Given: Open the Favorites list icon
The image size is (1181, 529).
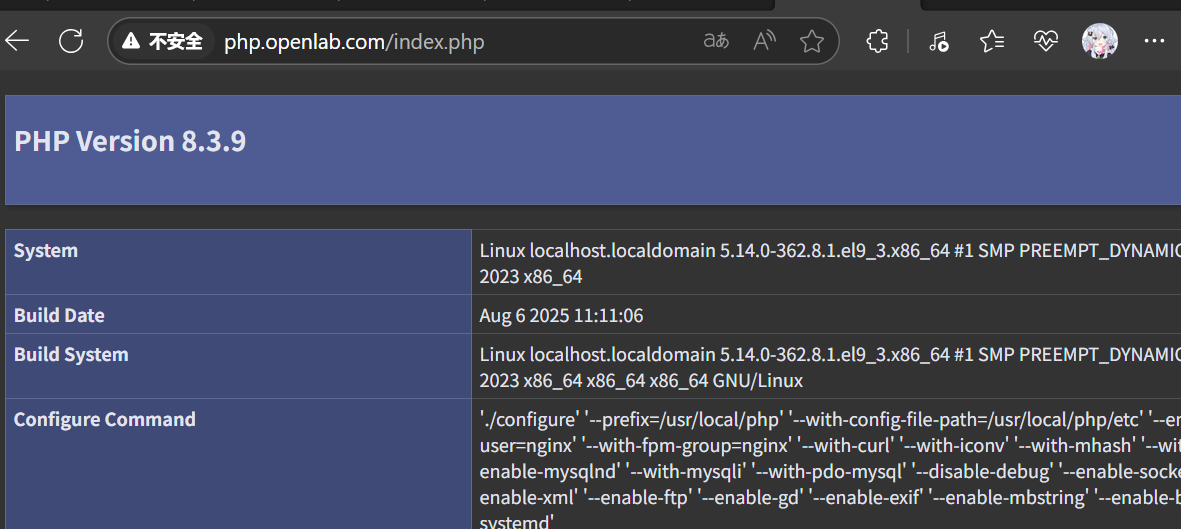Looking at the screenshot, I should point(992,41).
